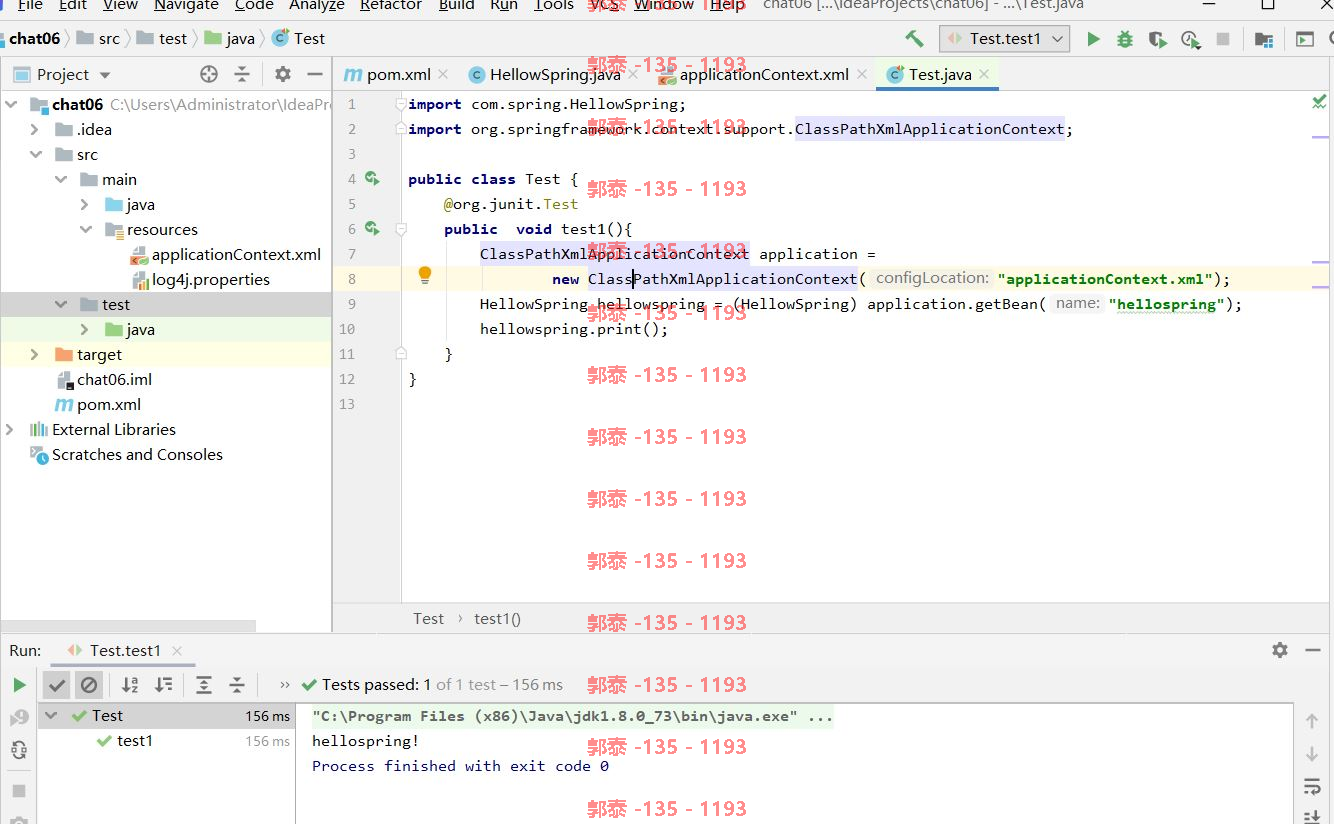Screen dimensions: 1334x824
Task: Click 'test1()' in editor breadcrumb
Action: pyautogui.click(x=497, y=619)
